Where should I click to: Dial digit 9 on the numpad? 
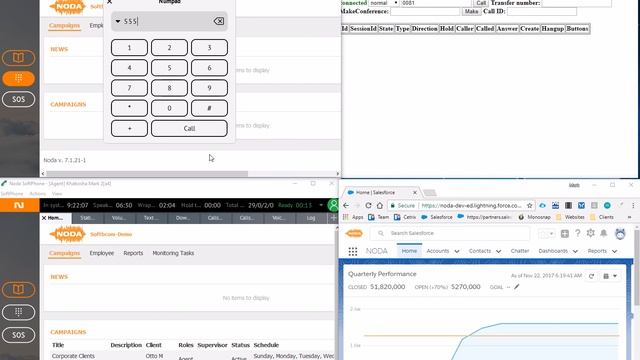209,88
